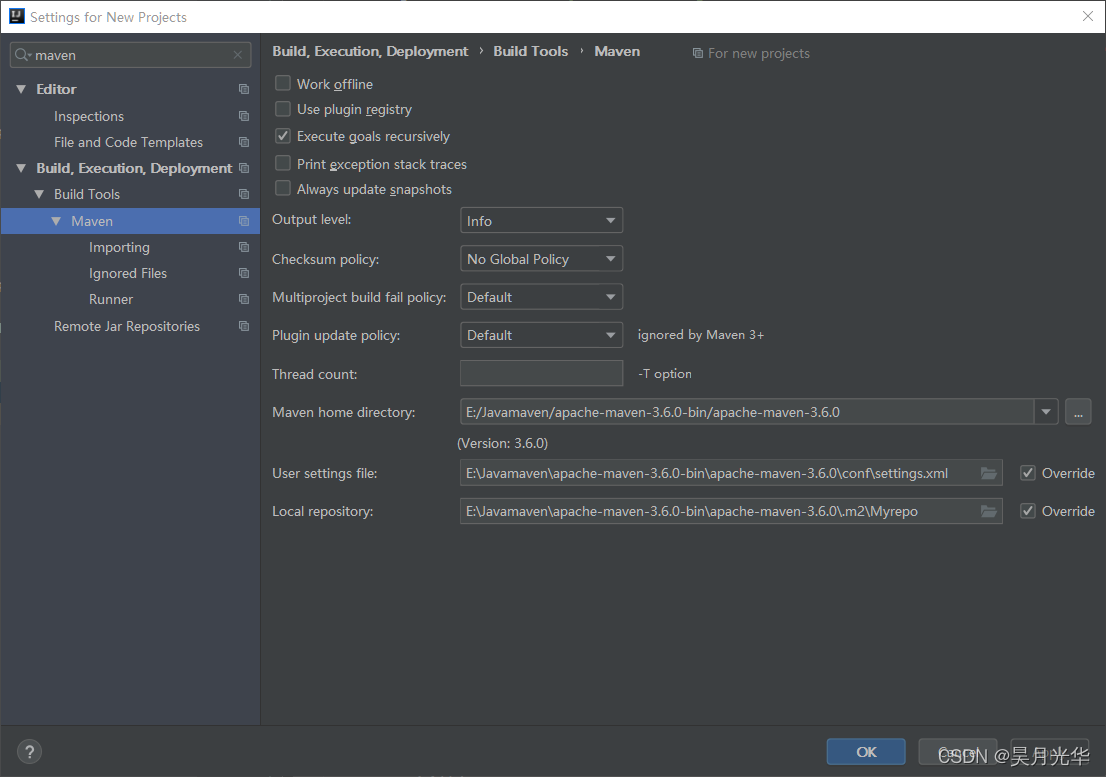
Task: Click the icon beside Build, Execution, Deployment row
Action: 244,168
